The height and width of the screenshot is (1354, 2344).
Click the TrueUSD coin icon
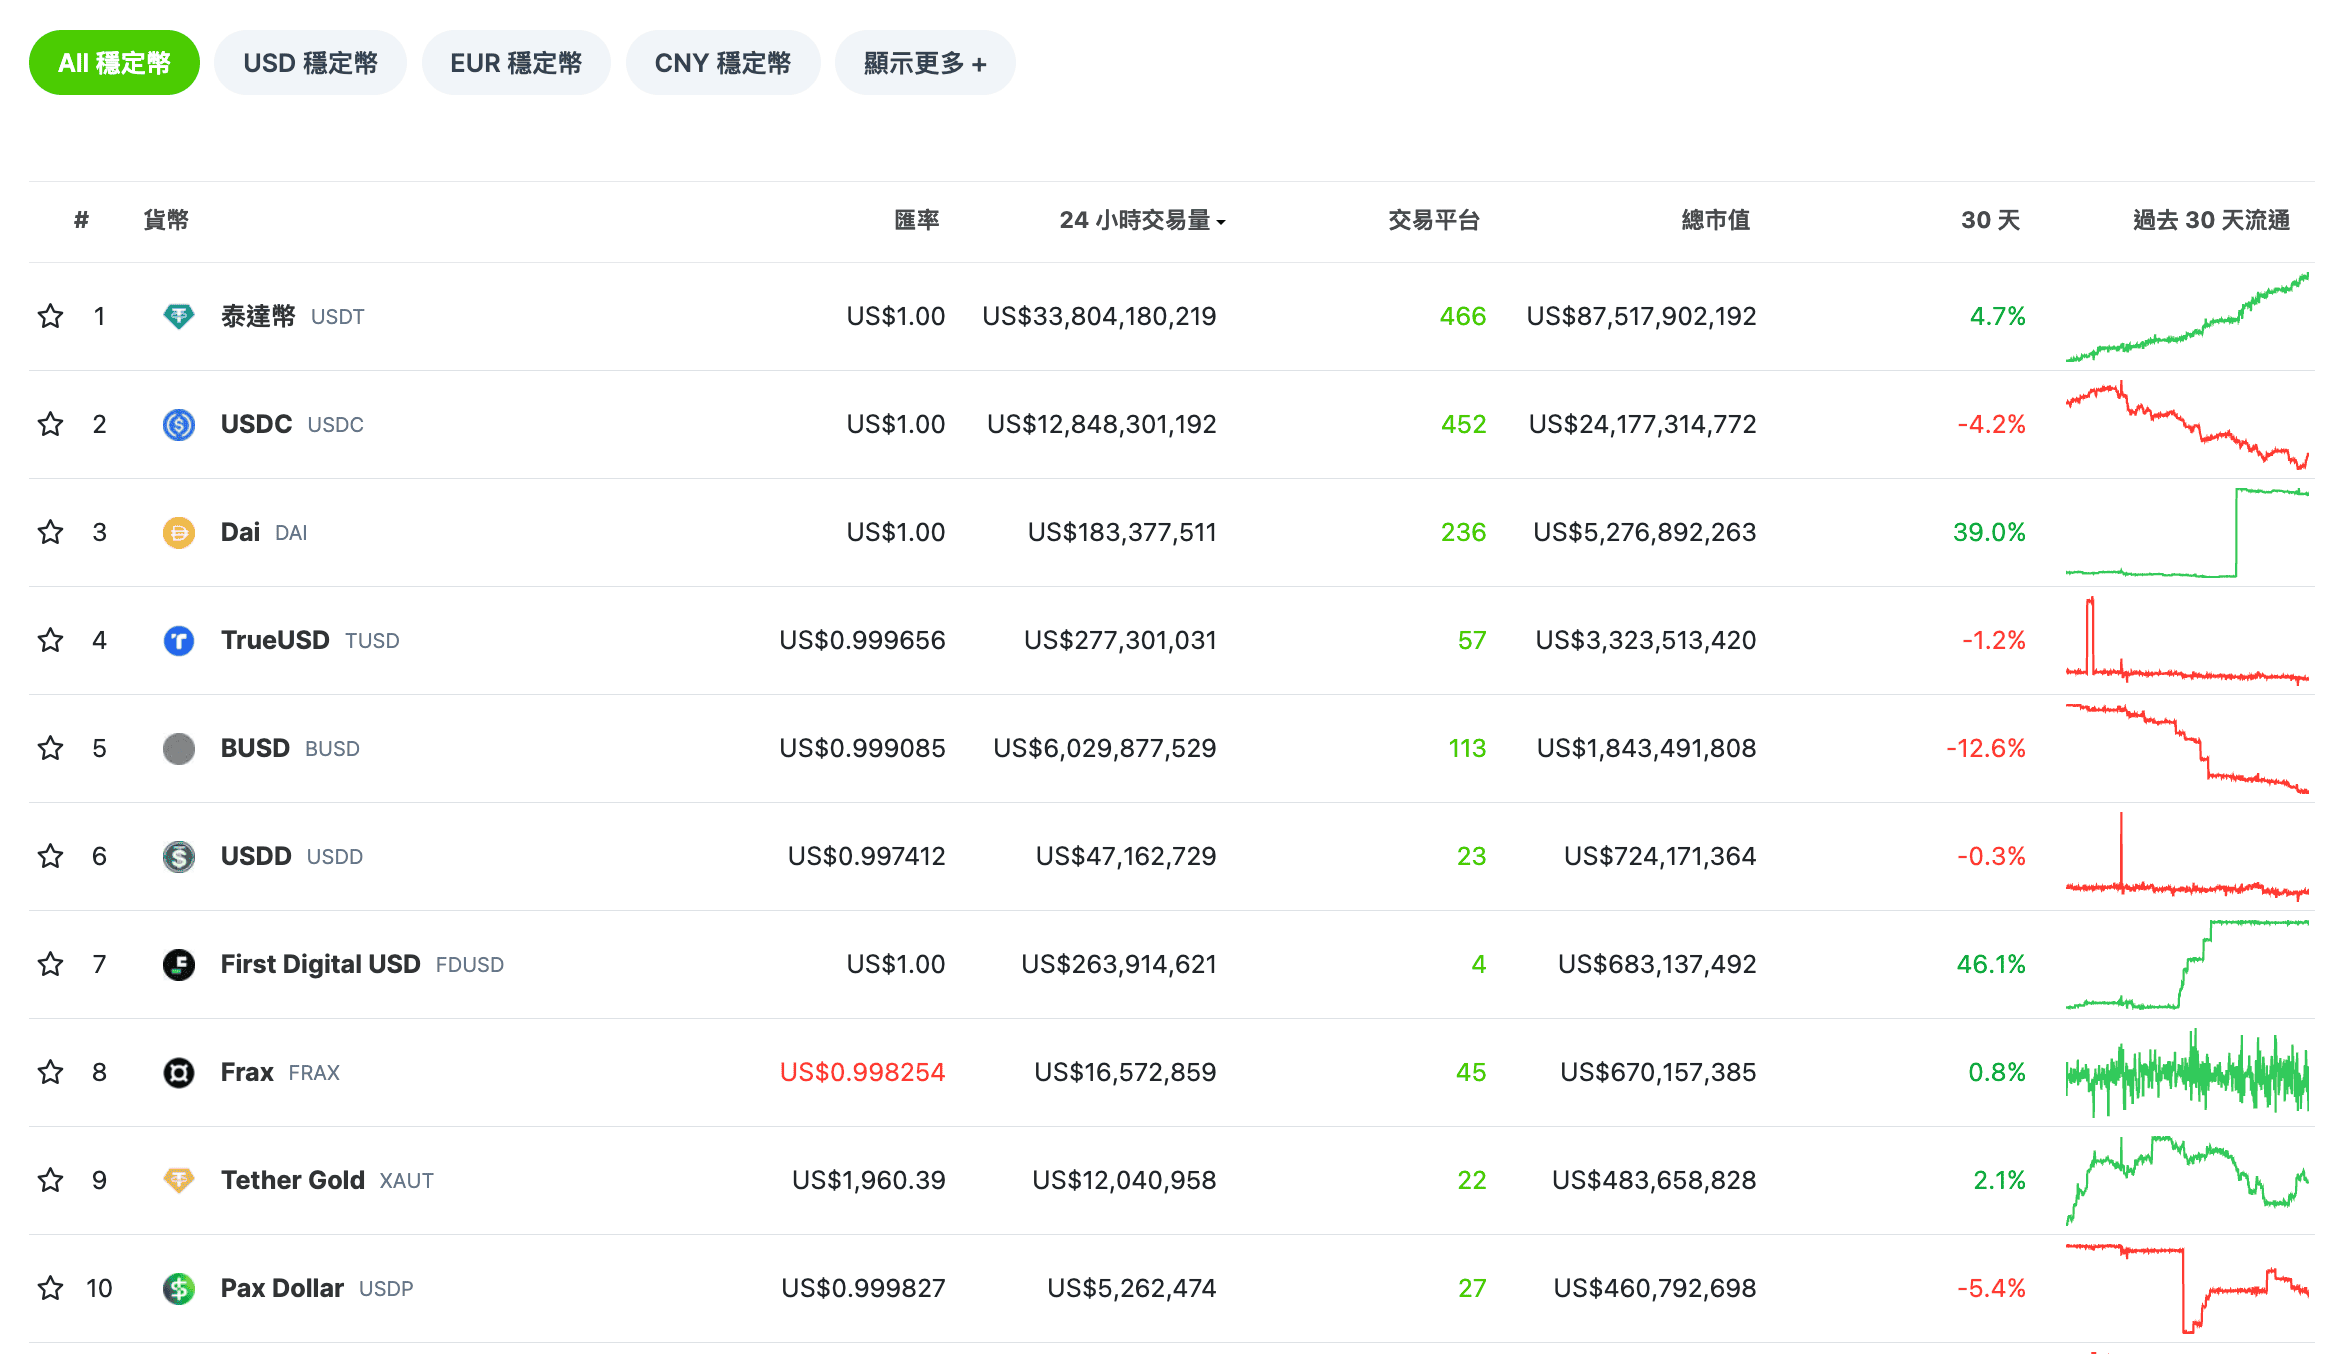click(x=179, y=641)
